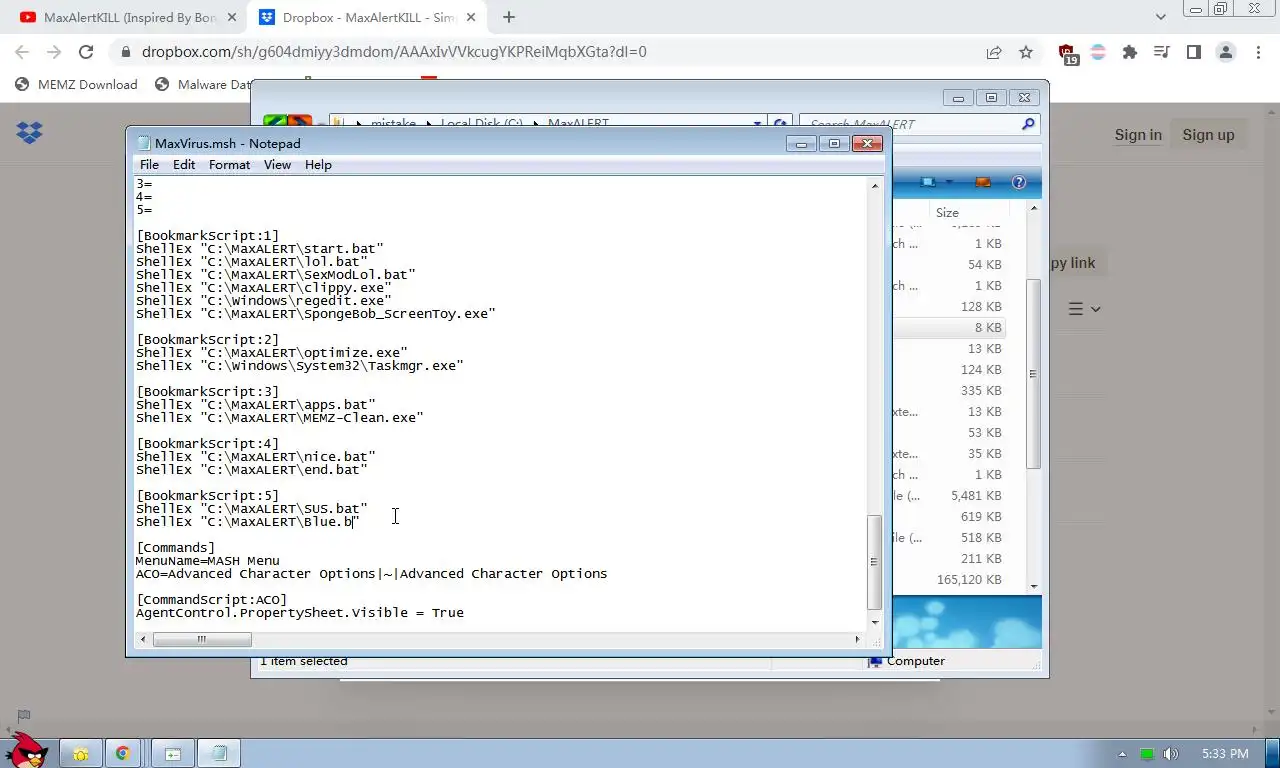Image resolution: width=1280 pixels, height=768 pixels.
Task: Click the flag report icon on Dropbox page
Action: 24,715
